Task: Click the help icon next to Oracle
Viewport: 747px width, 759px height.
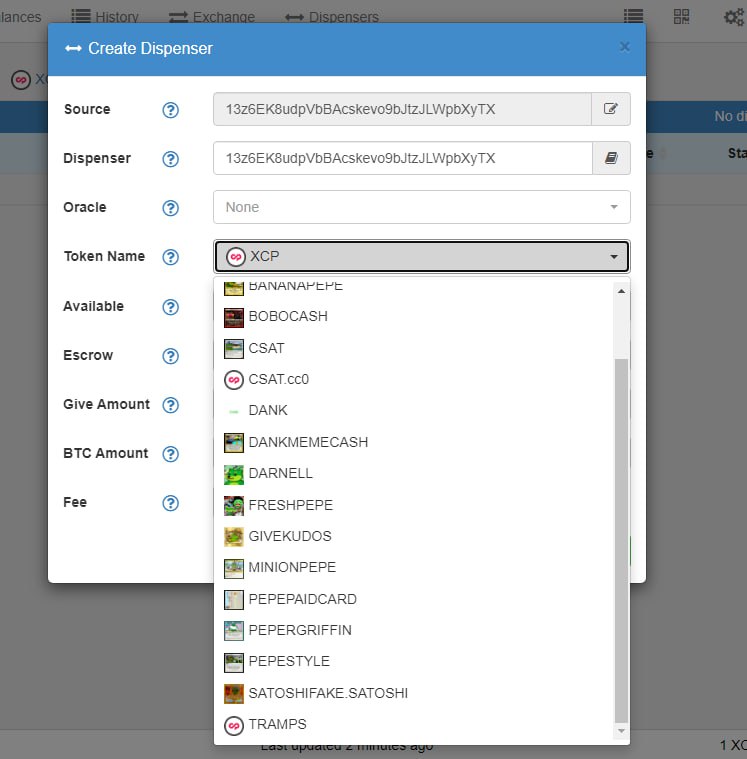Action: click(x=170, y=208)
